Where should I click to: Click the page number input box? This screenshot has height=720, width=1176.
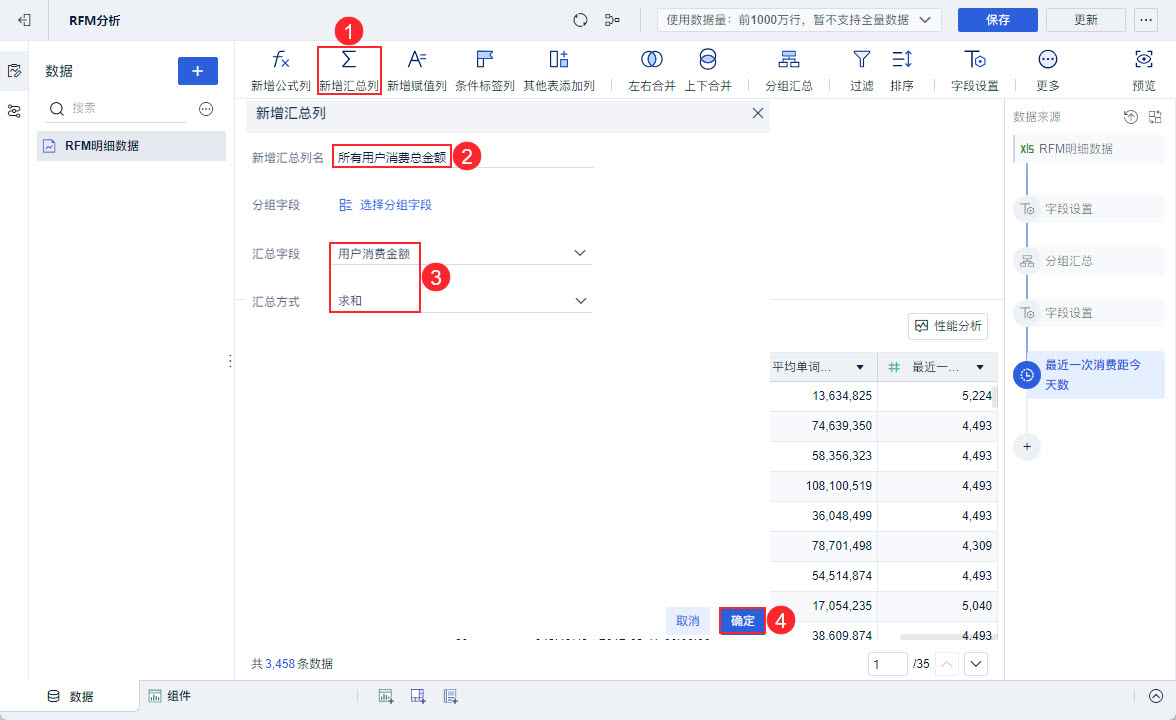pyautogui.click(x=887, y=664)
